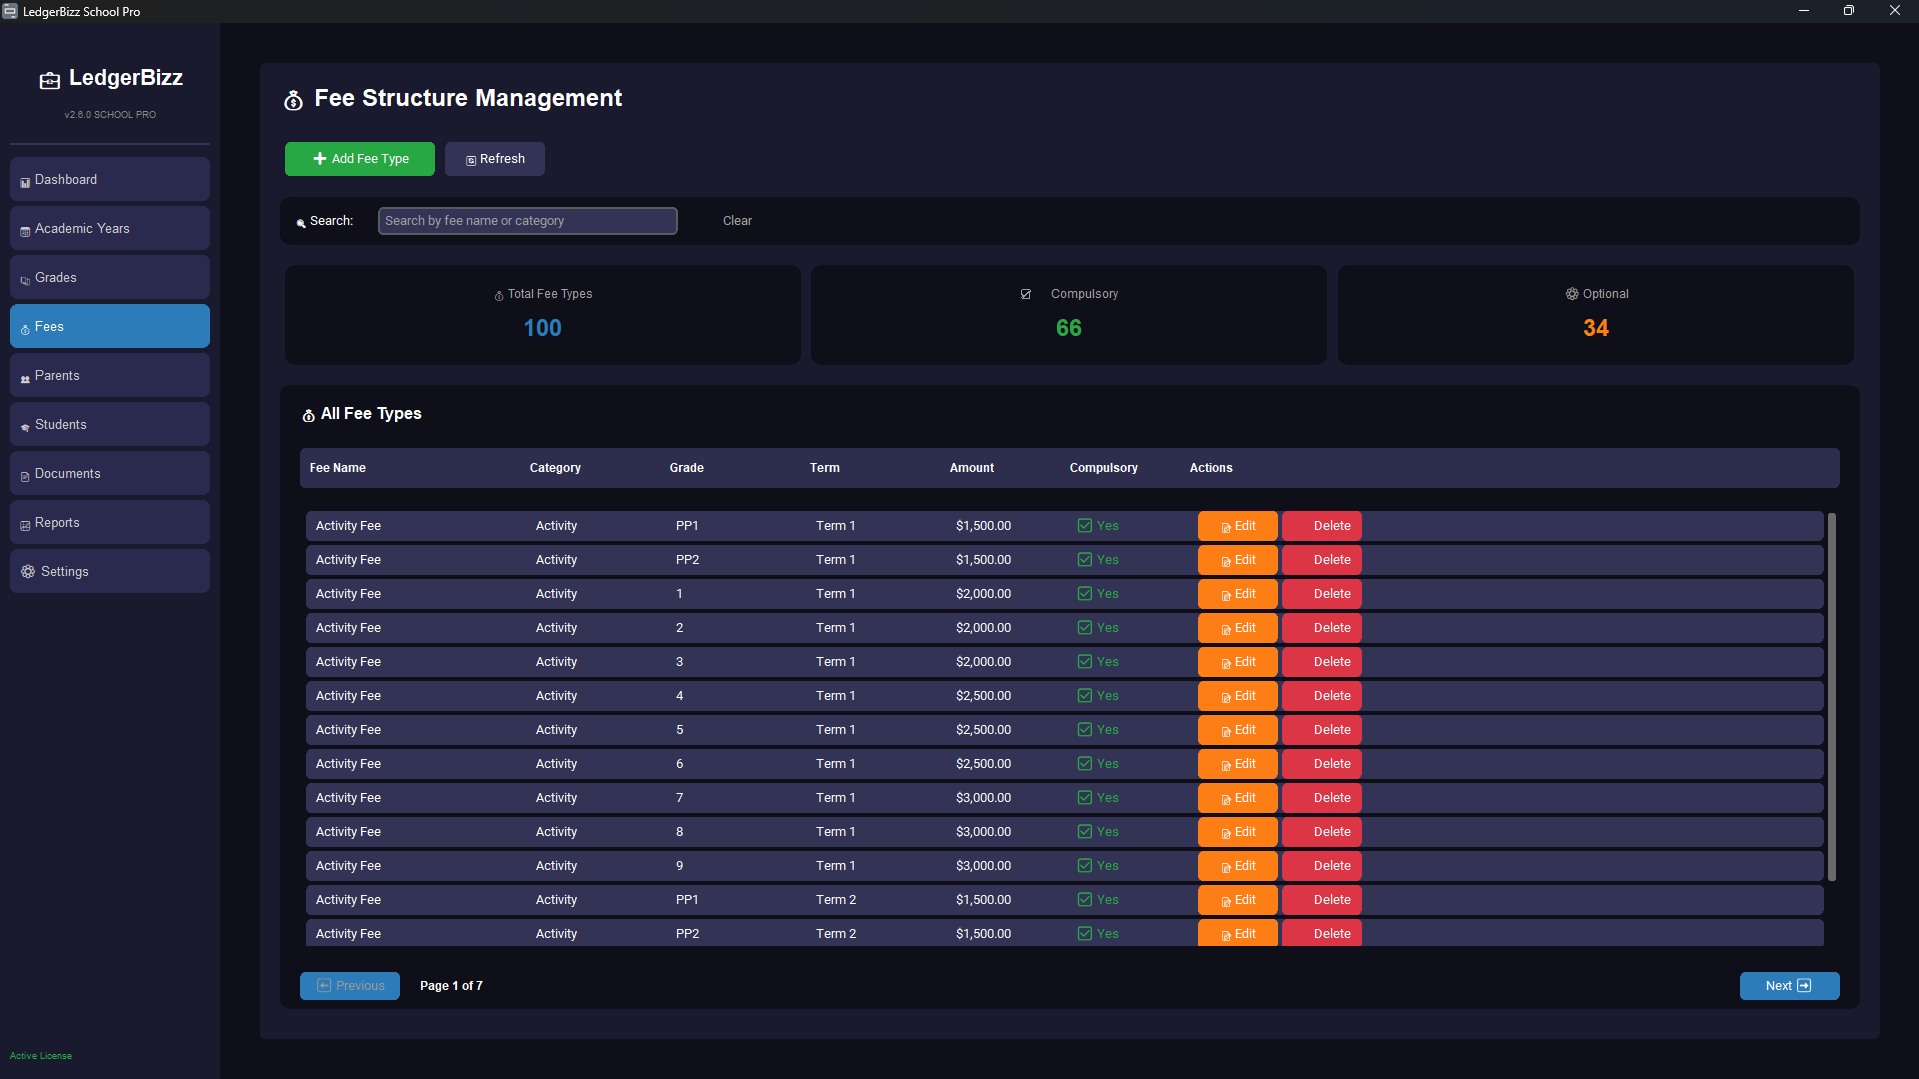Screen dimensions: 1919x1079
Task: Click the checkbox icon on the Compulsory stat card
Action: (x=1025, y=294)
